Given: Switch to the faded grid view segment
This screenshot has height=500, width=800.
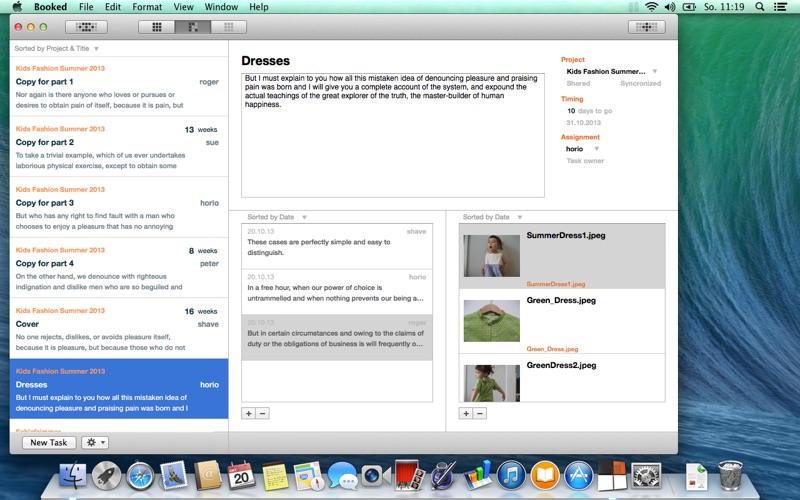Looking at the screenshot, I should (x=229, y=27).
